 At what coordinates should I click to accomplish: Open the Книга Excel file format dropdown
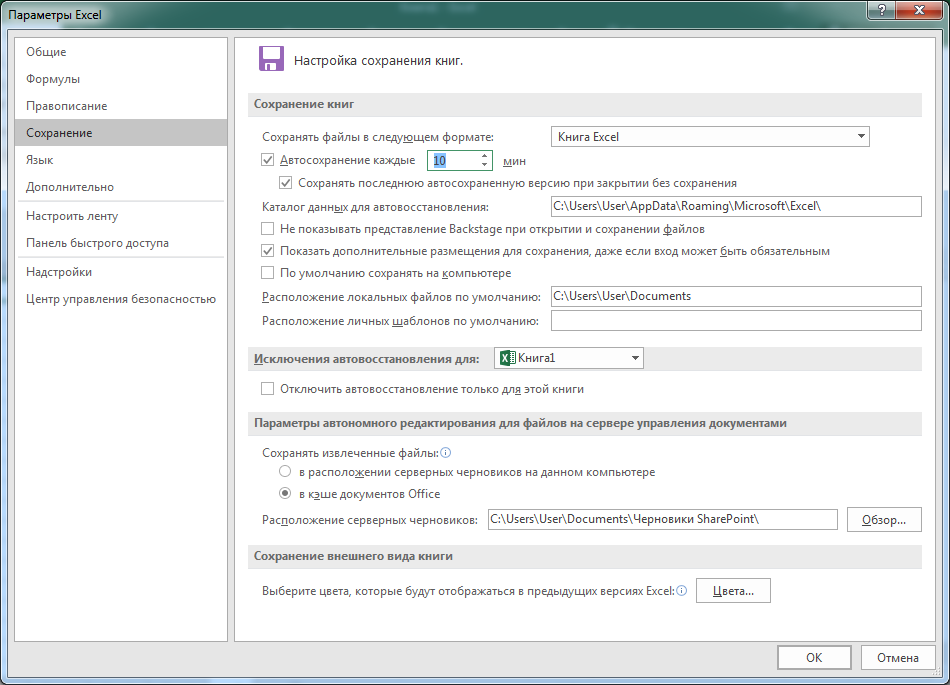point(710,137)
